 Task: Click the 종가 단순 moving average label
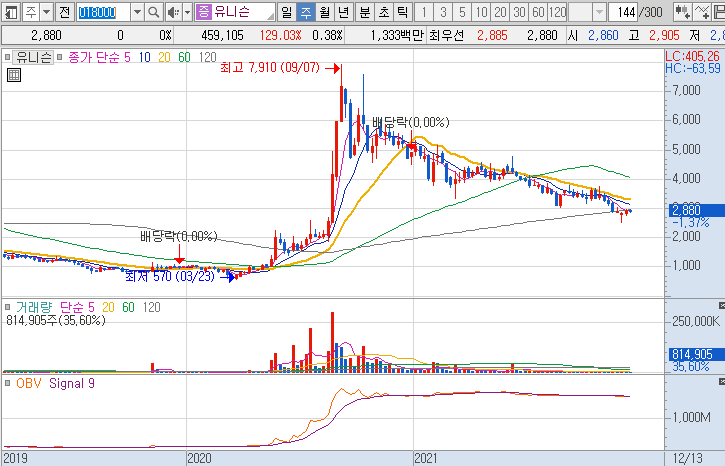coord(94,57)
